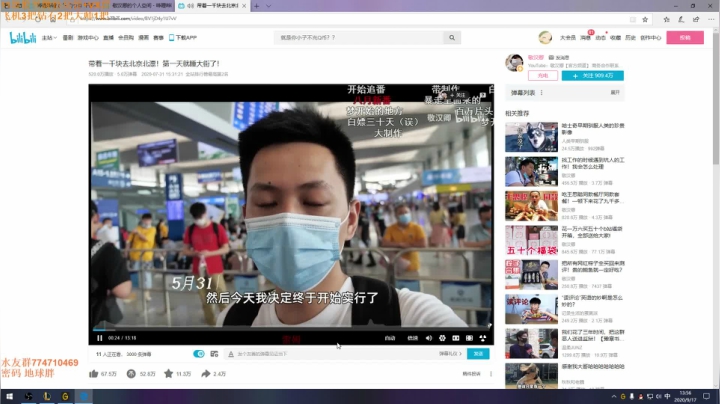
Task: Switch to the 个人空间 browser tab
Action: 140,6
